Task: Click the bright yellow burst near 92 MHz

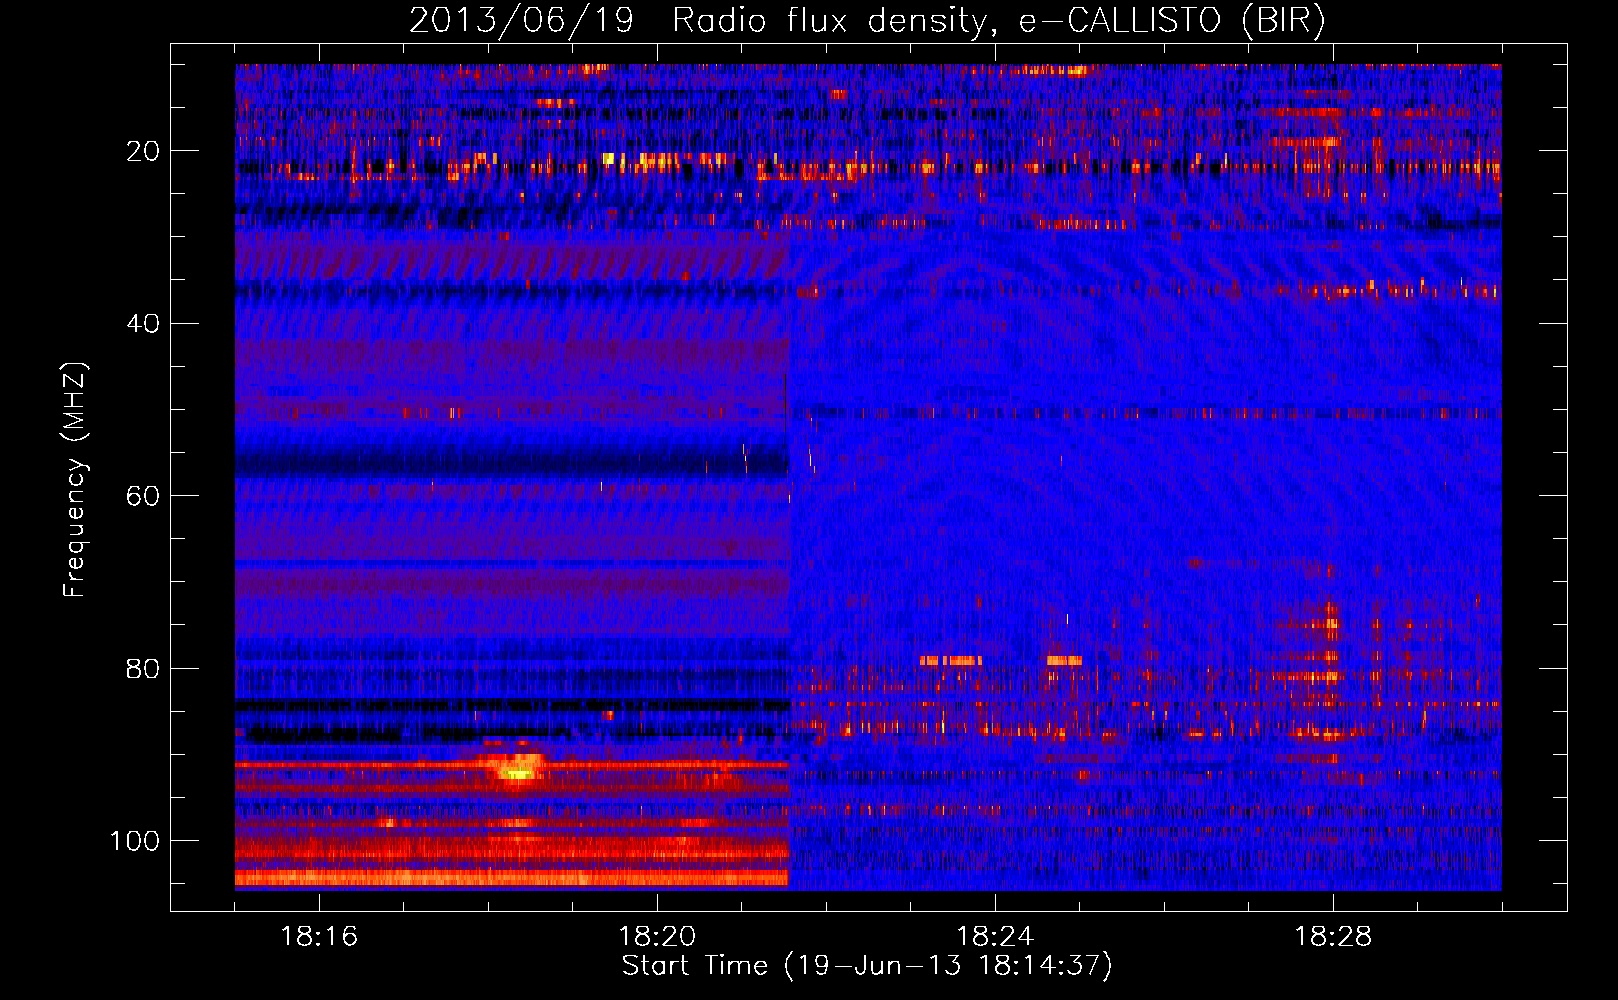Action: pyautogui.click(x=519, y=769)
